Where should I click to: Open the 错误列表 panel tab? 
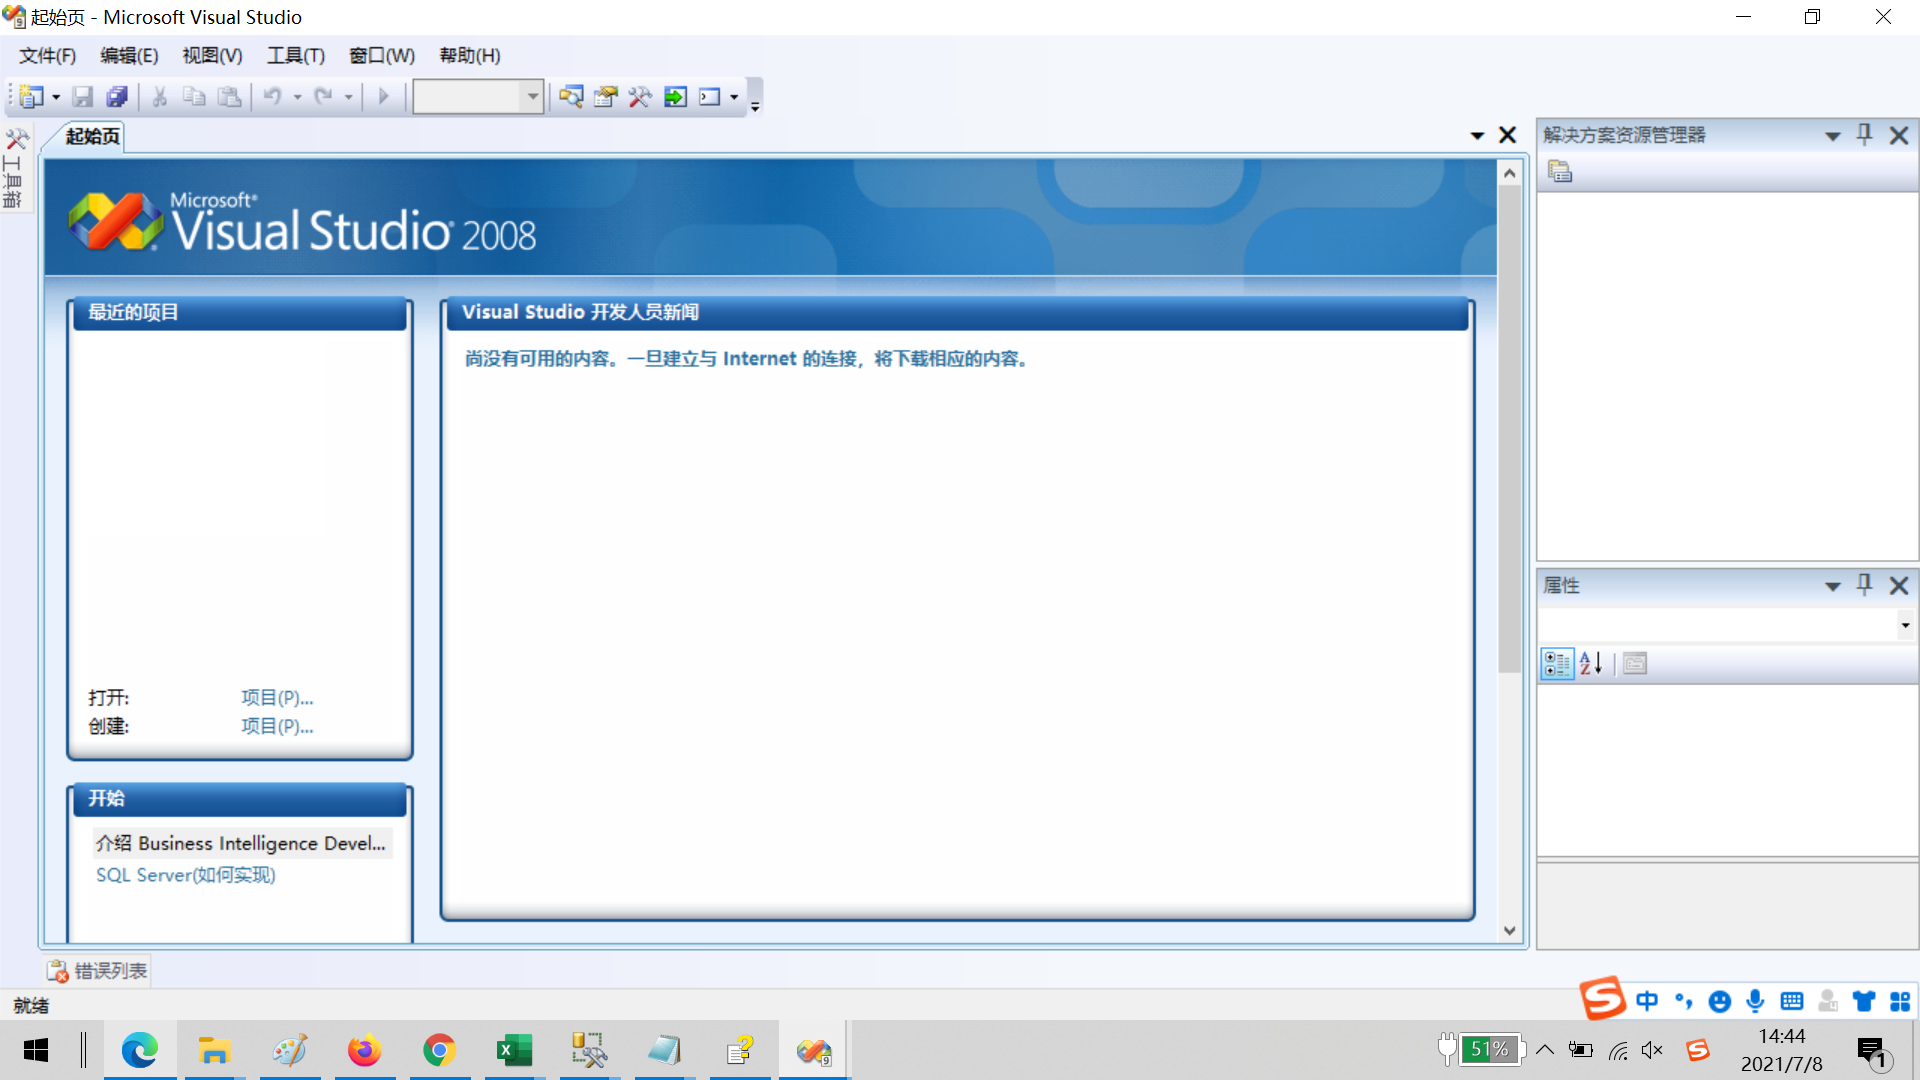coord(98,971)
